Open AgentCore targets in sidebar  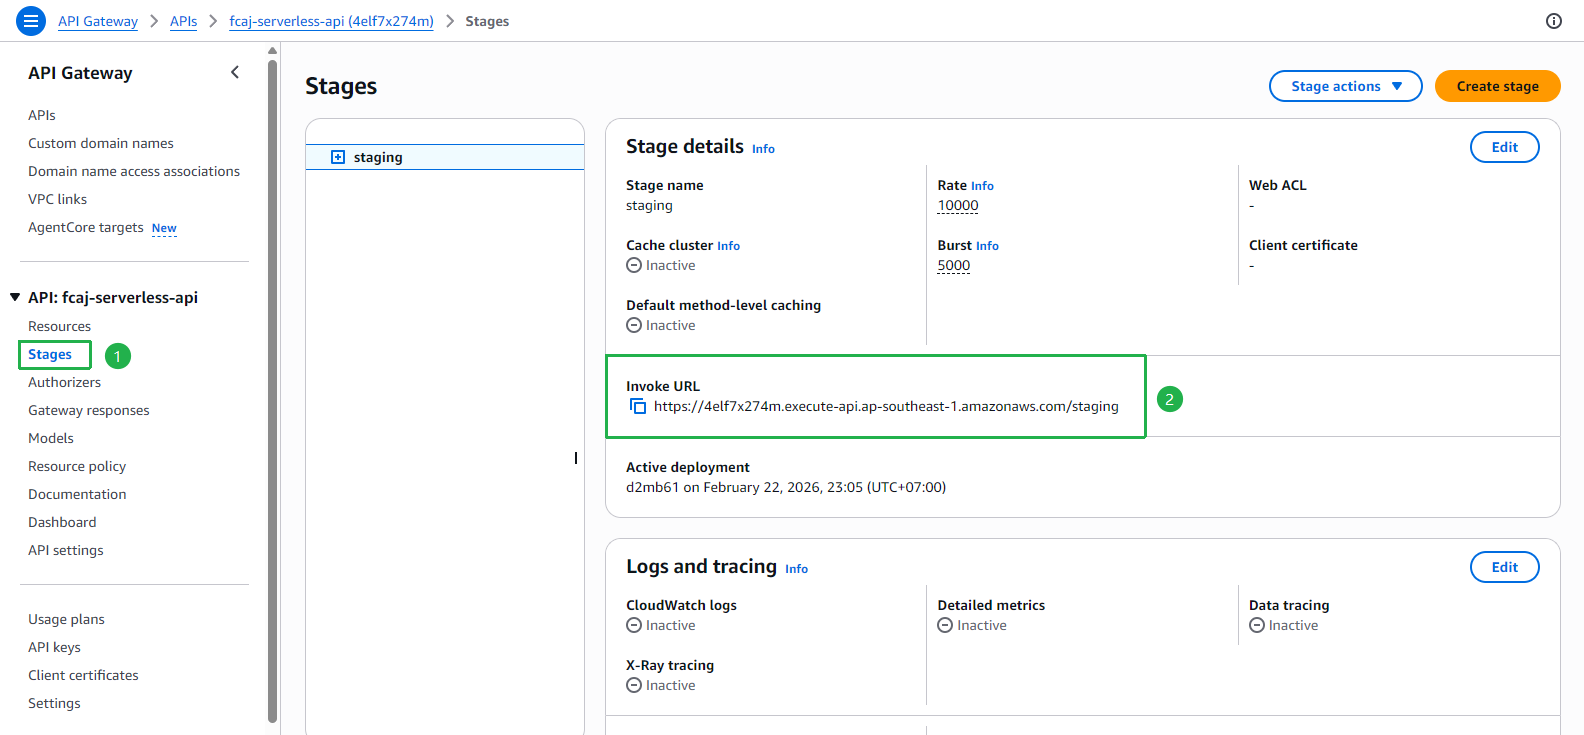coord(86,227)
